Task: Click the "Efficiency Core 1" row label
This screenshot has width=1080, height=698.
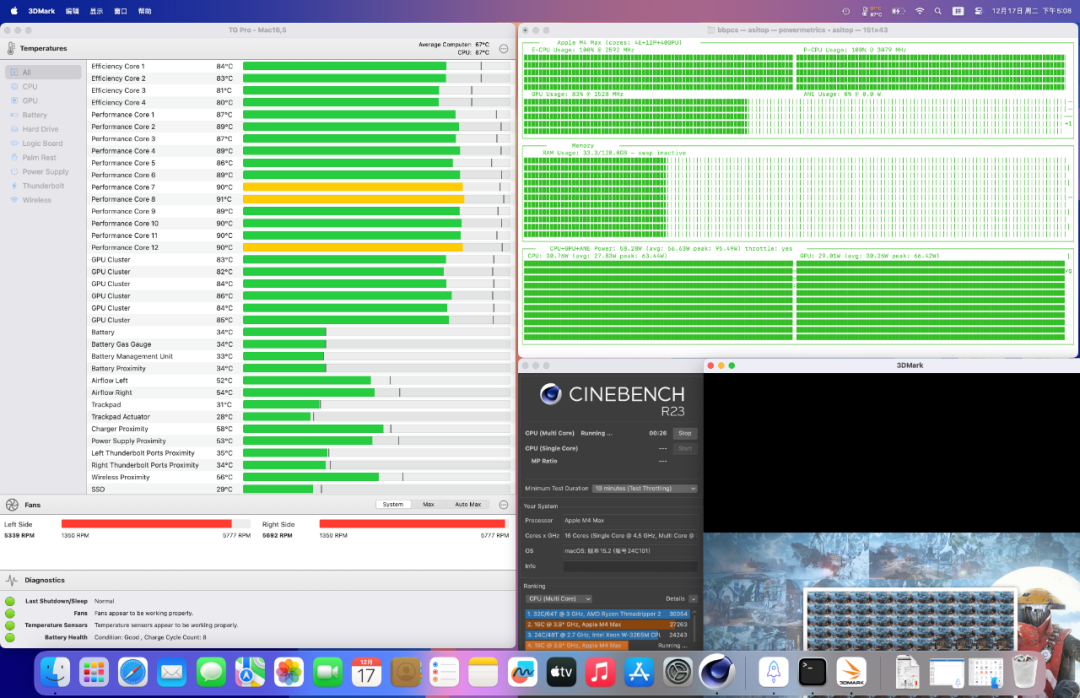Action: (118, 66)
